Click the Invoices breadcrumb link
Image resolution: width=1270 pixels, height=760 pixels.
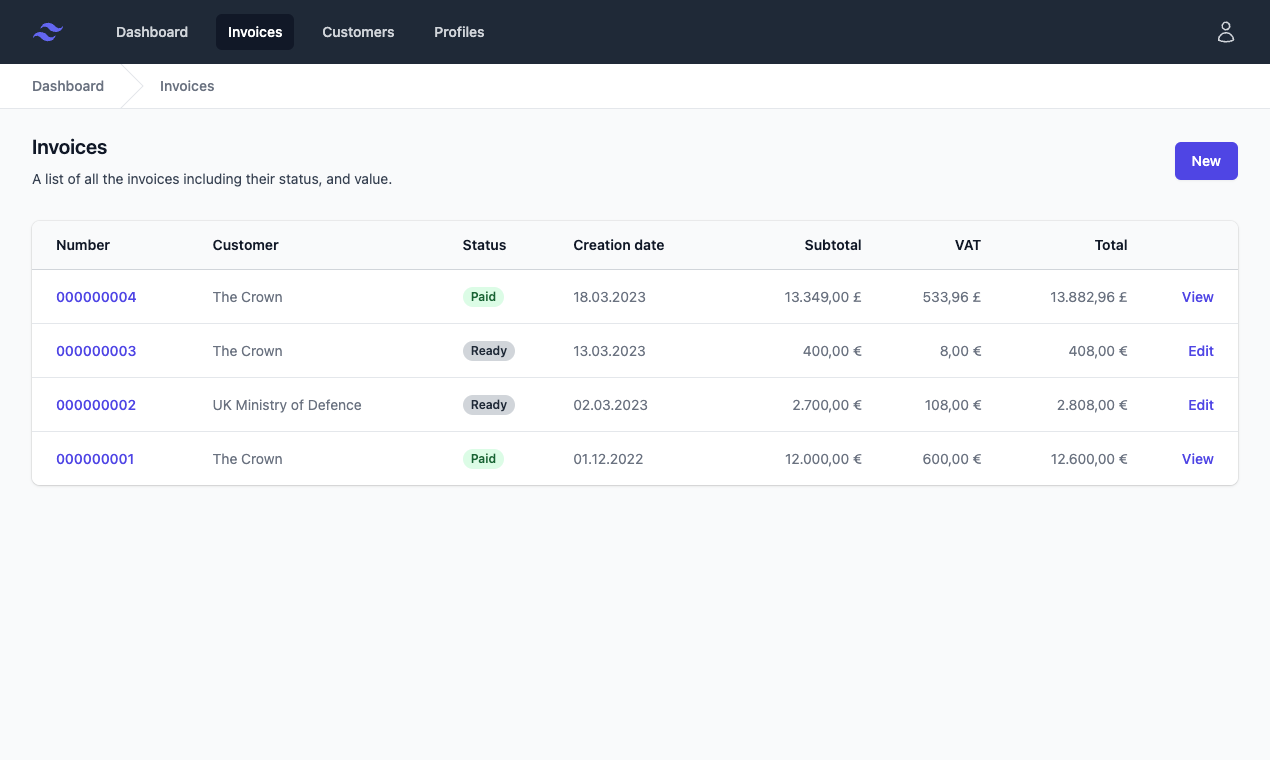pos(187,86)
